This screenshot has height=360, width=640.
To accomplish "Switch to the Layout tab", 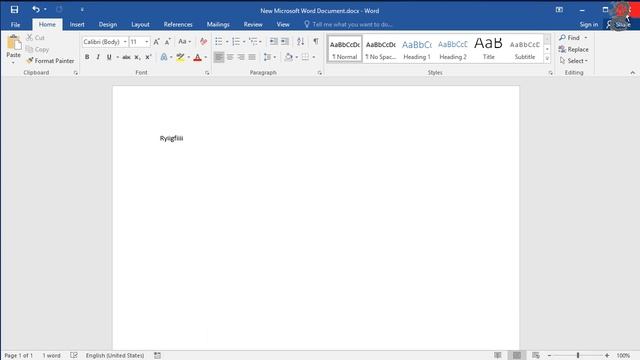I will pyautogui.click(x=140, y=24).
